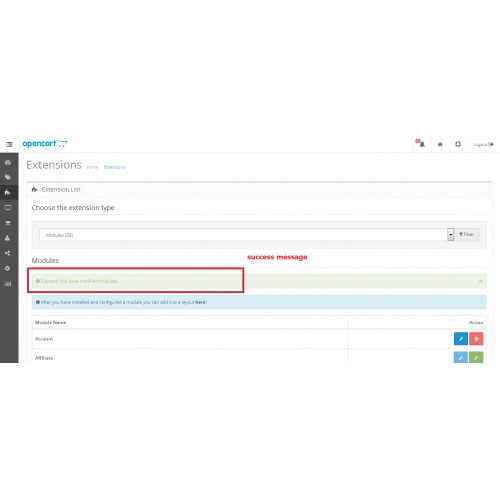Go to storefront via home icon
Screen dimensions: 500x500
440,144
